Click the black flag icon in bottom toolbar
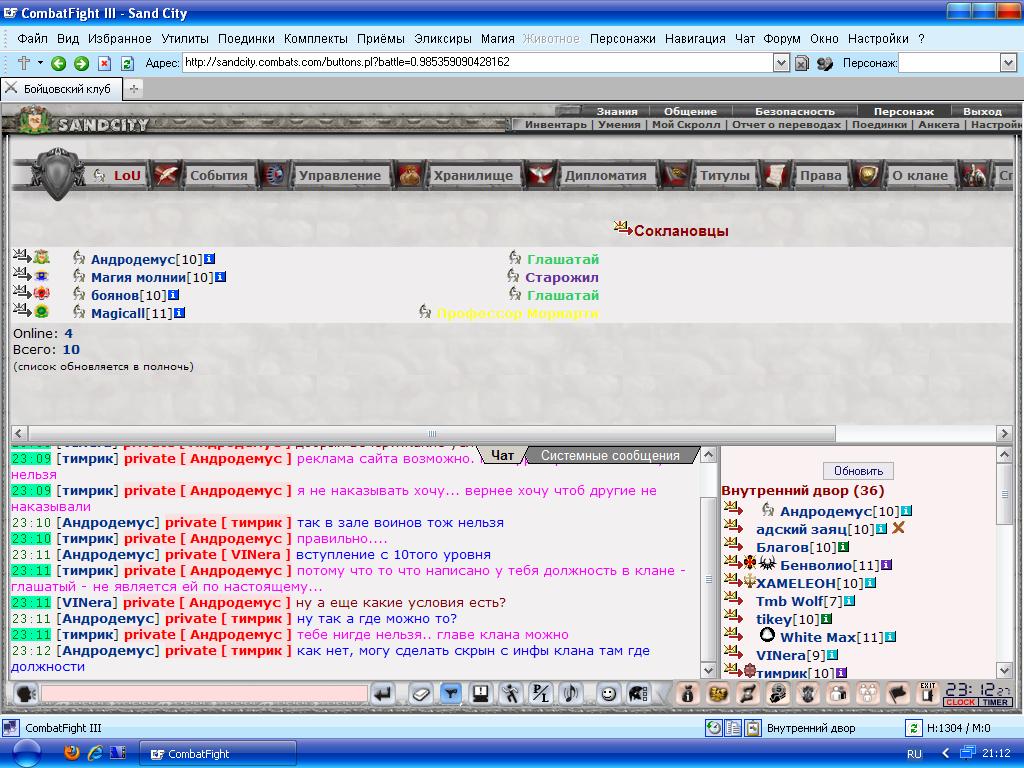The image size is (1024, 768). click(898, 694)
